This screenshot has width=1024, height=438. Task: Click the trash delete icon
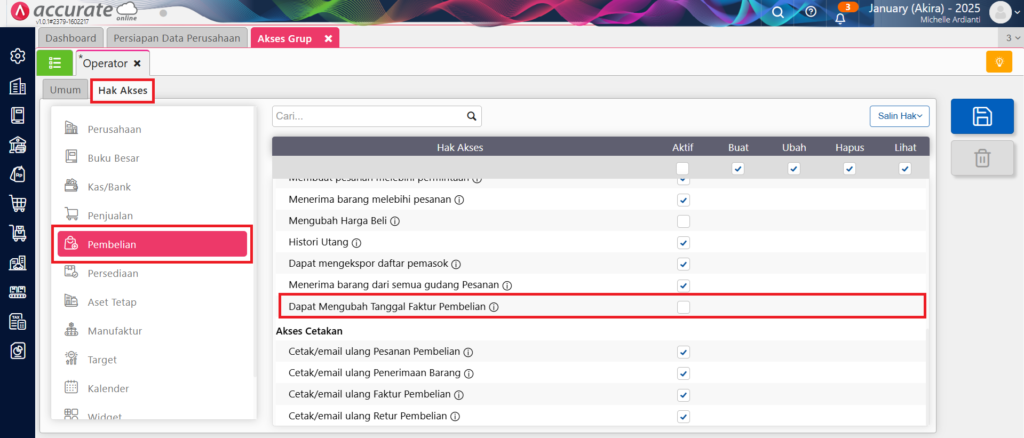click(981, 158)
